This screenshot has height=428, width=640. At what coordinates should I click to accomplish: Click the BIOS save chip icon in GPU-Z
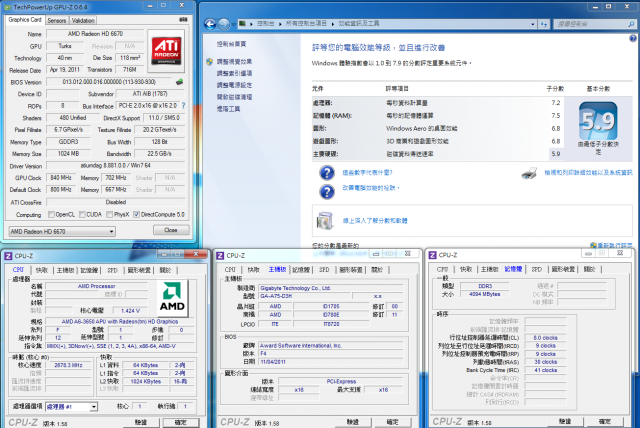click(179, 82)
